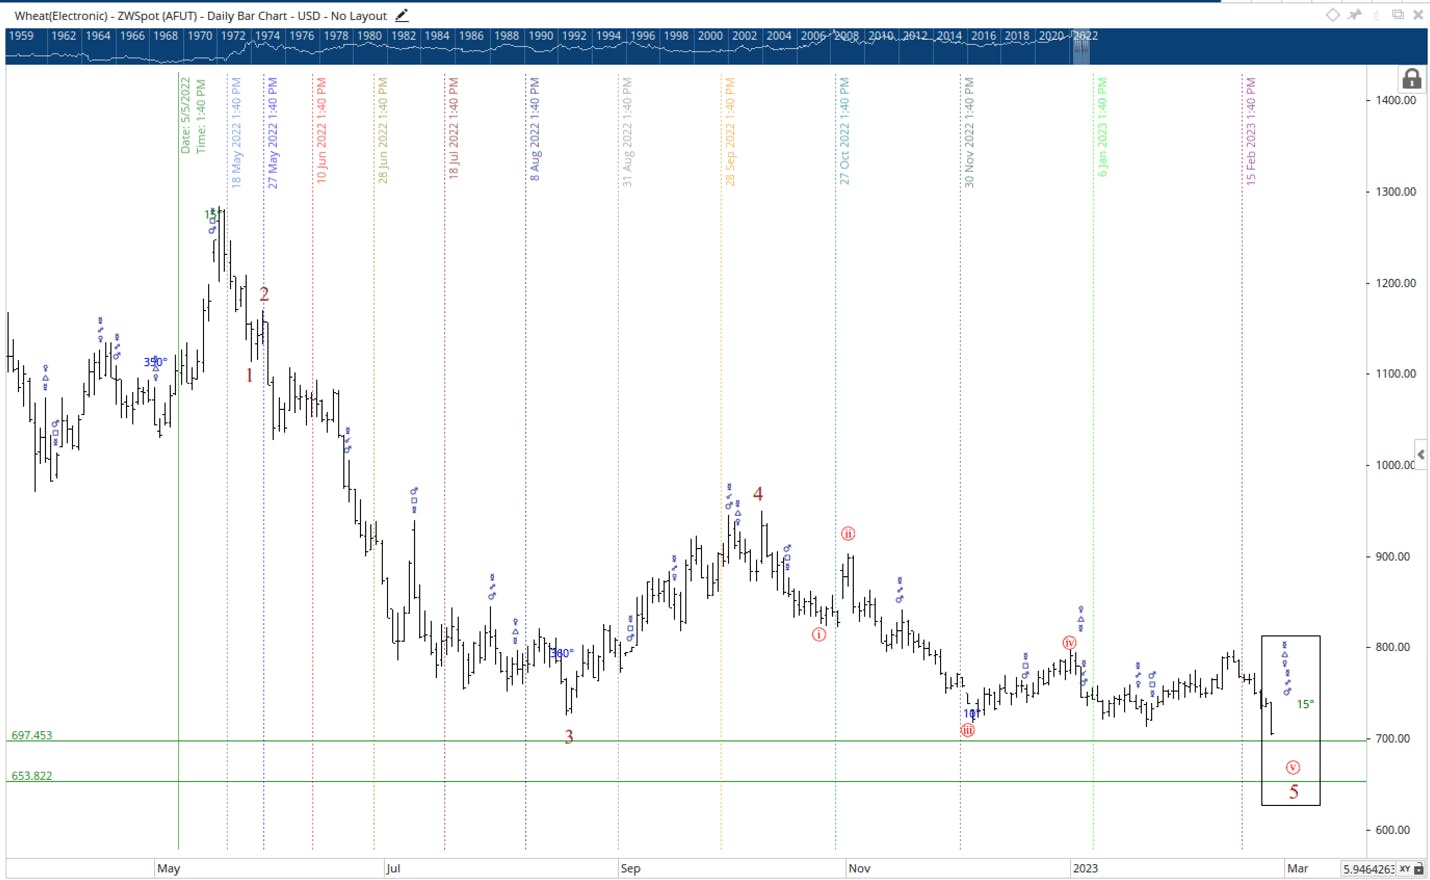Select the red wave label 5 in the box
The width and height of the screenshot is (1430, 880).
coord(1293,792)
